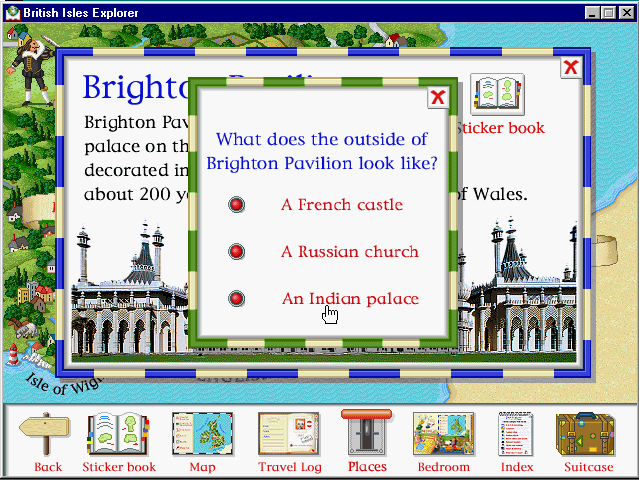The height and width of the screenshot is (480, 639).
Task: Close the Brighton Pavilion info panel
Action: click(571, 67)
